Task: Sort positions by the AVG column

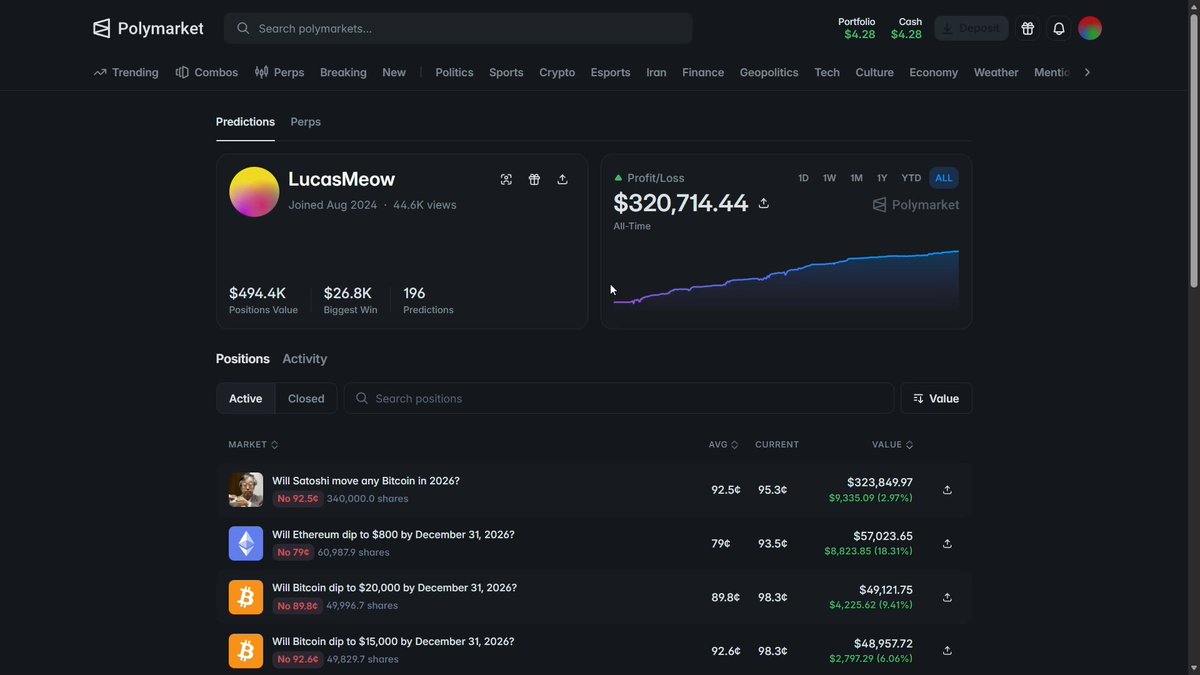Action: pyautogui.click(x=724, y=444)
